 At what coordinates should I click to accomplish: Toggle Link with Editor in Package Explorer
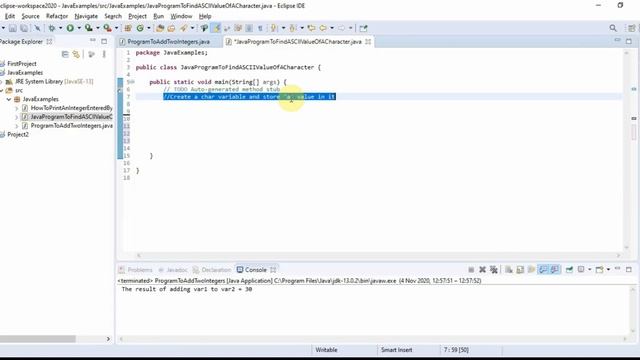[76, 54]
